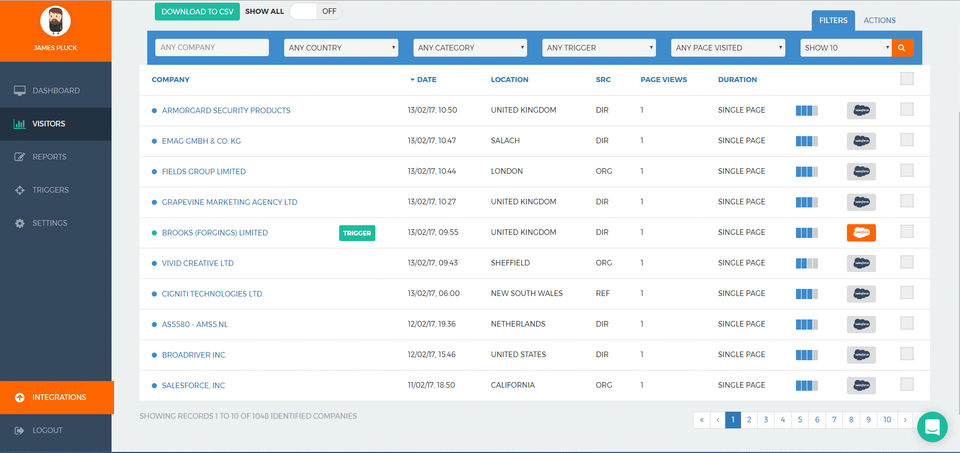The height and width of the screenshot is (453, 960).
Task: Click the next-page arrow in pagination
Action: tap(905, 420)
